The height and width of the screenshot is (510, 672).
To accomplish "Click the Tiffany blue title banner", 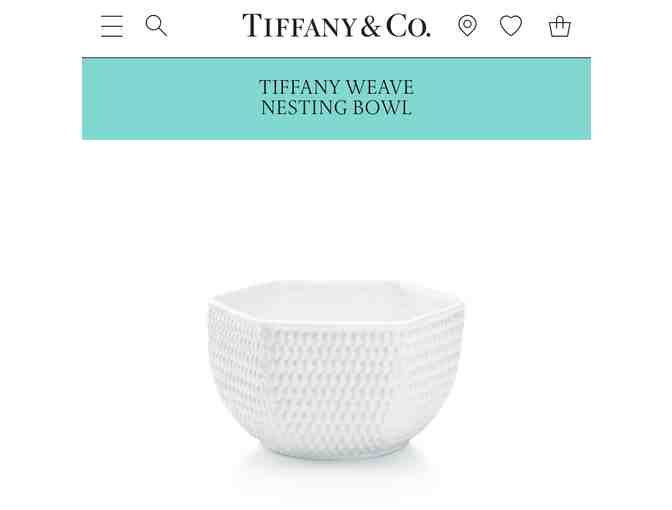I will tap(336, 99).
